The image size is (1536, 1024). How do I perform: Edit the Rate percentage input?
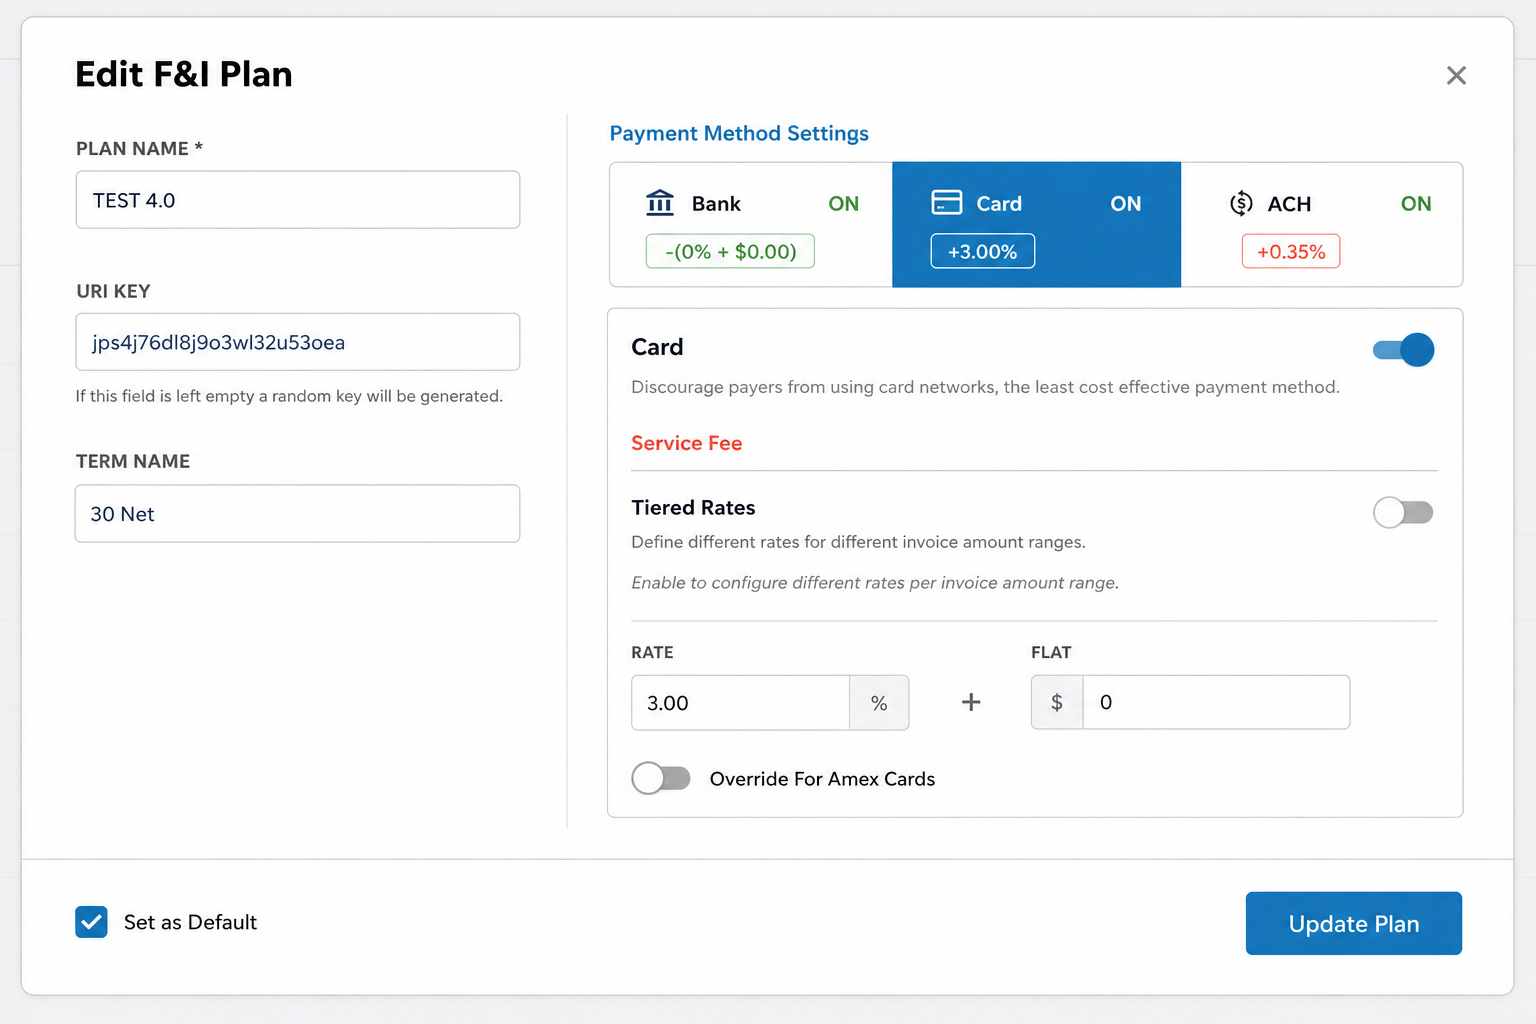741,703
